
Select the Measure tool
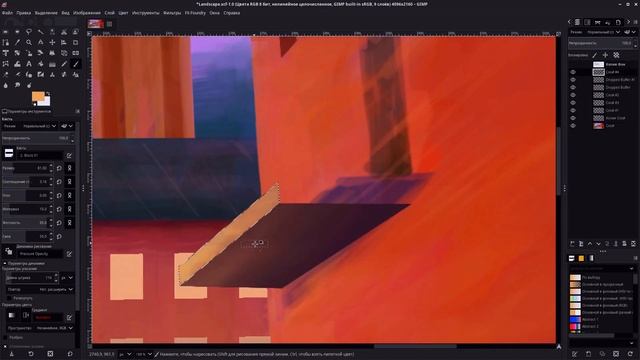pos(40,42)
